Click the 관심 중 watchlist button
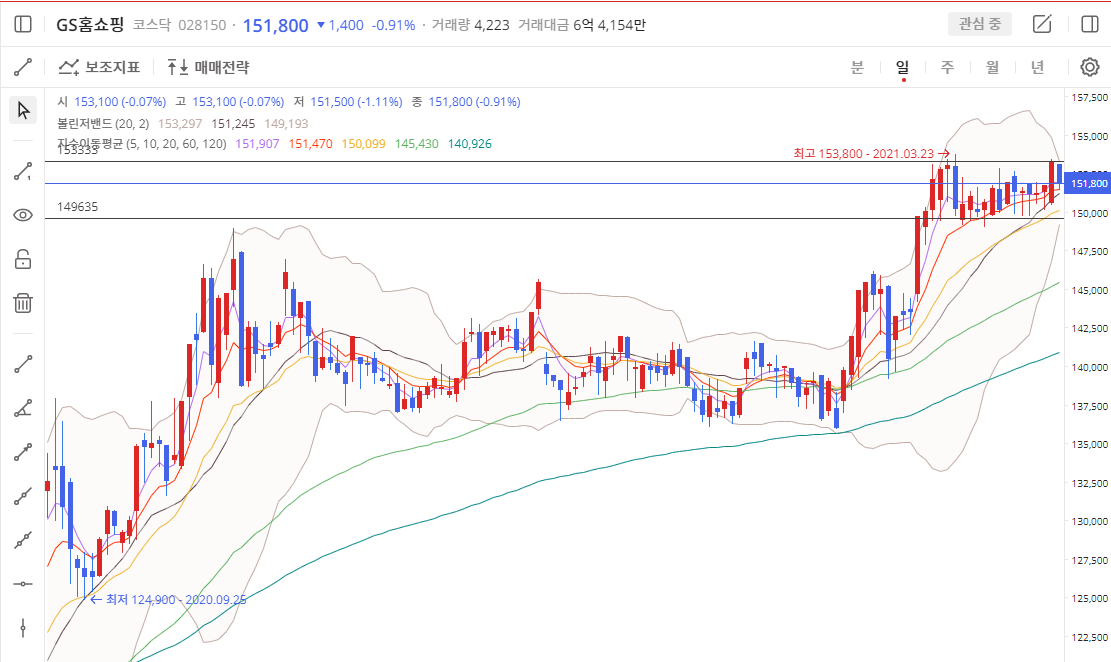This screenshot has width=1111, height=662. click(980, 24)
